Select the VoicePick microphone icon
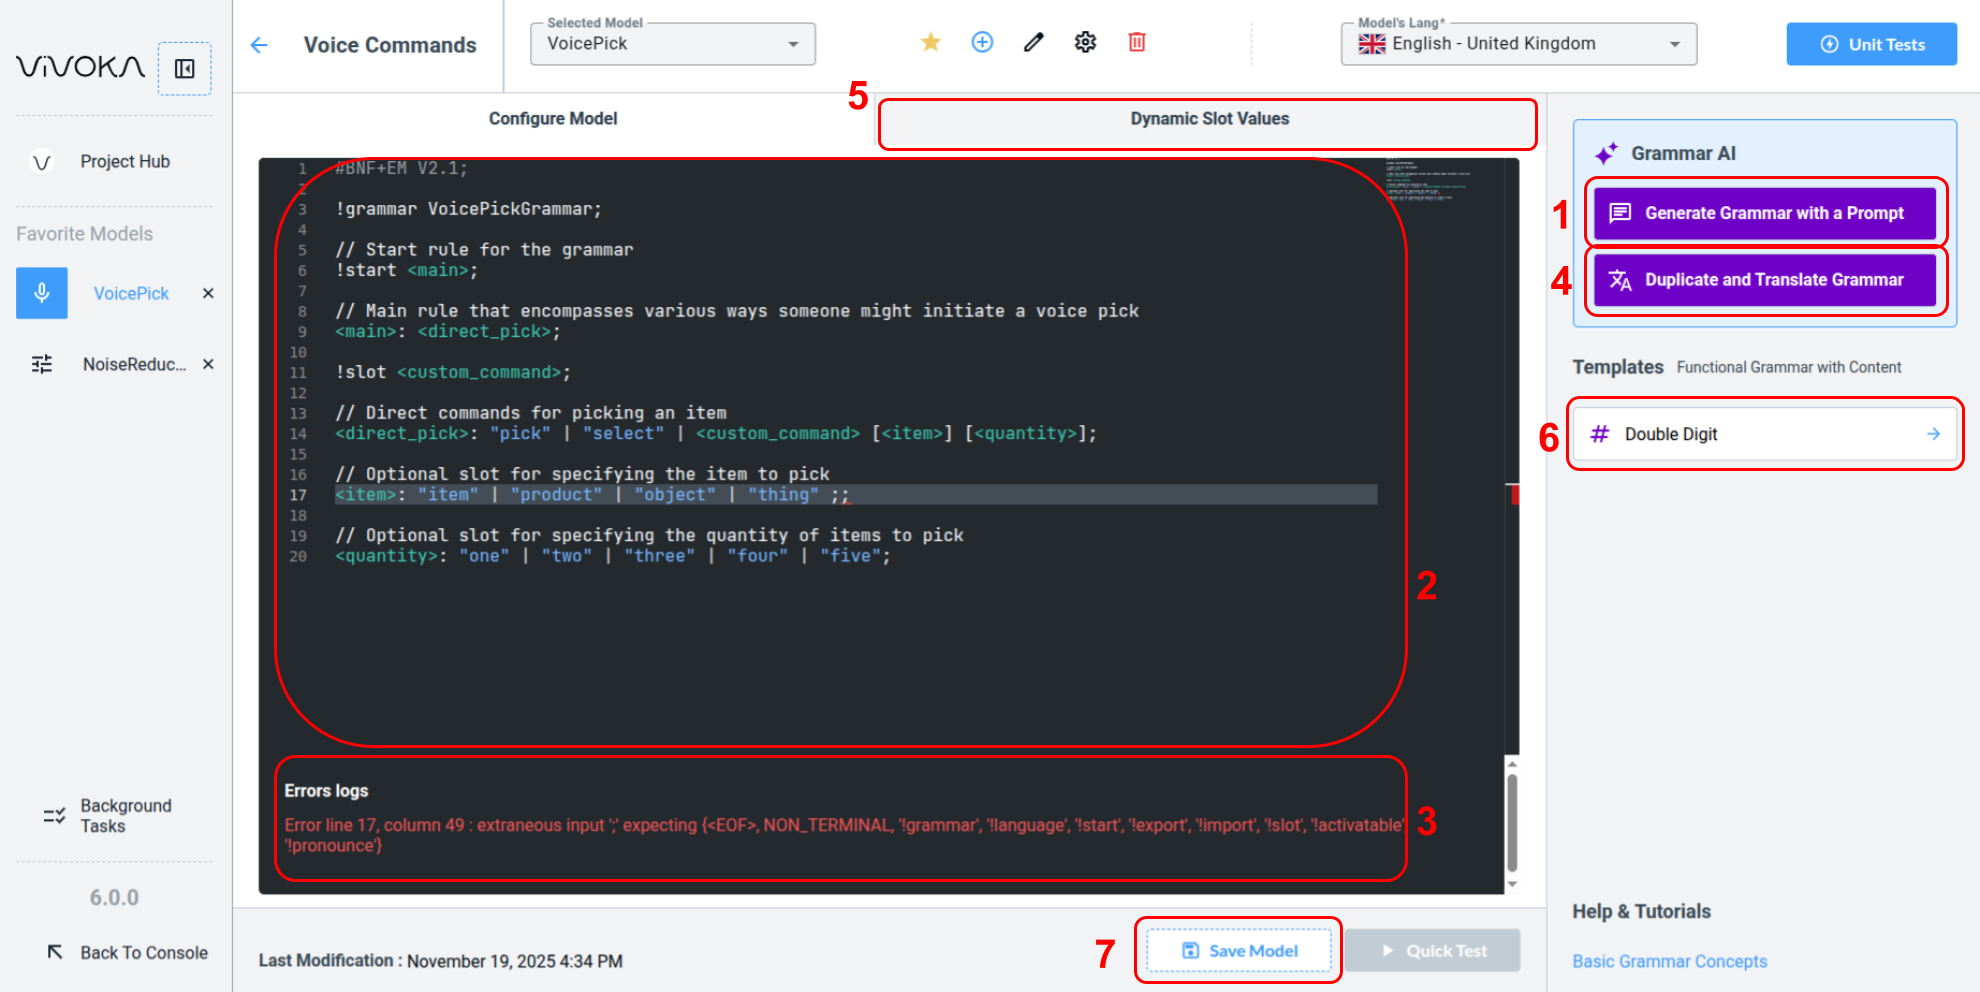Viewport: 1980px width, 992px height. point(42,293)
